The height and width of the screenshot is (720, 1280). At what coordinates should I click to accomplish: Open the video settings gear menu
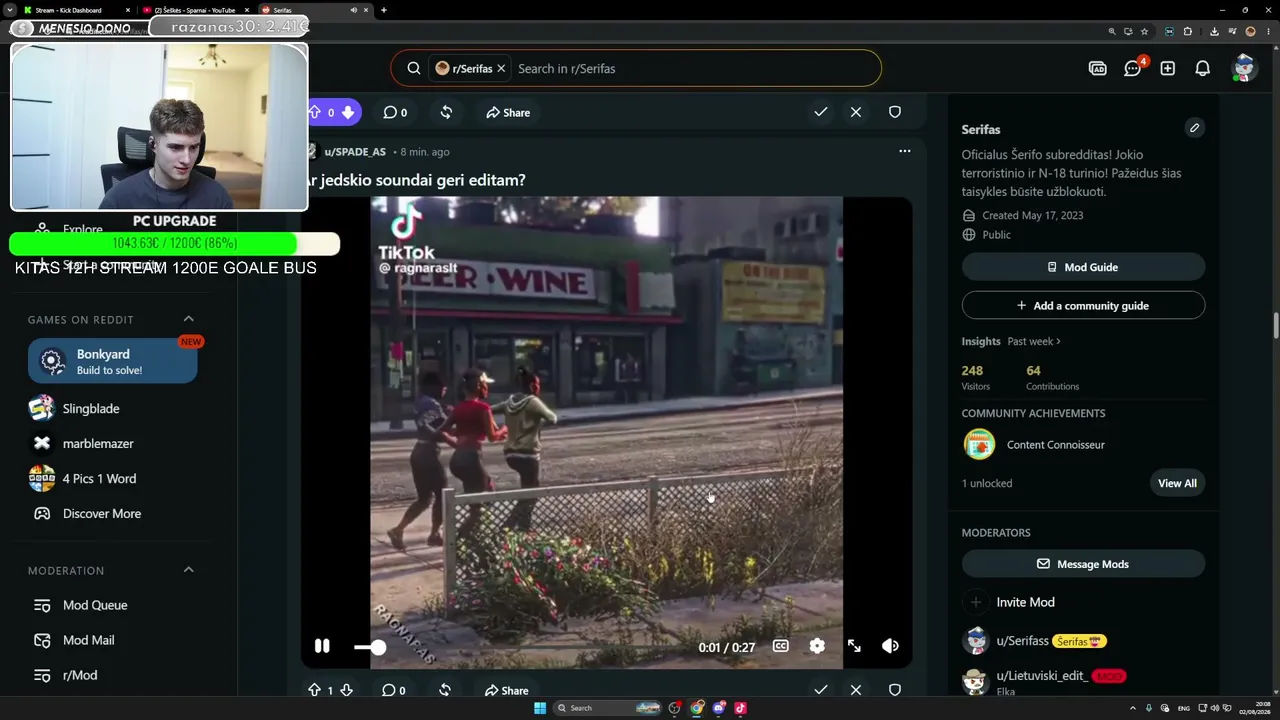click(817, 646)
